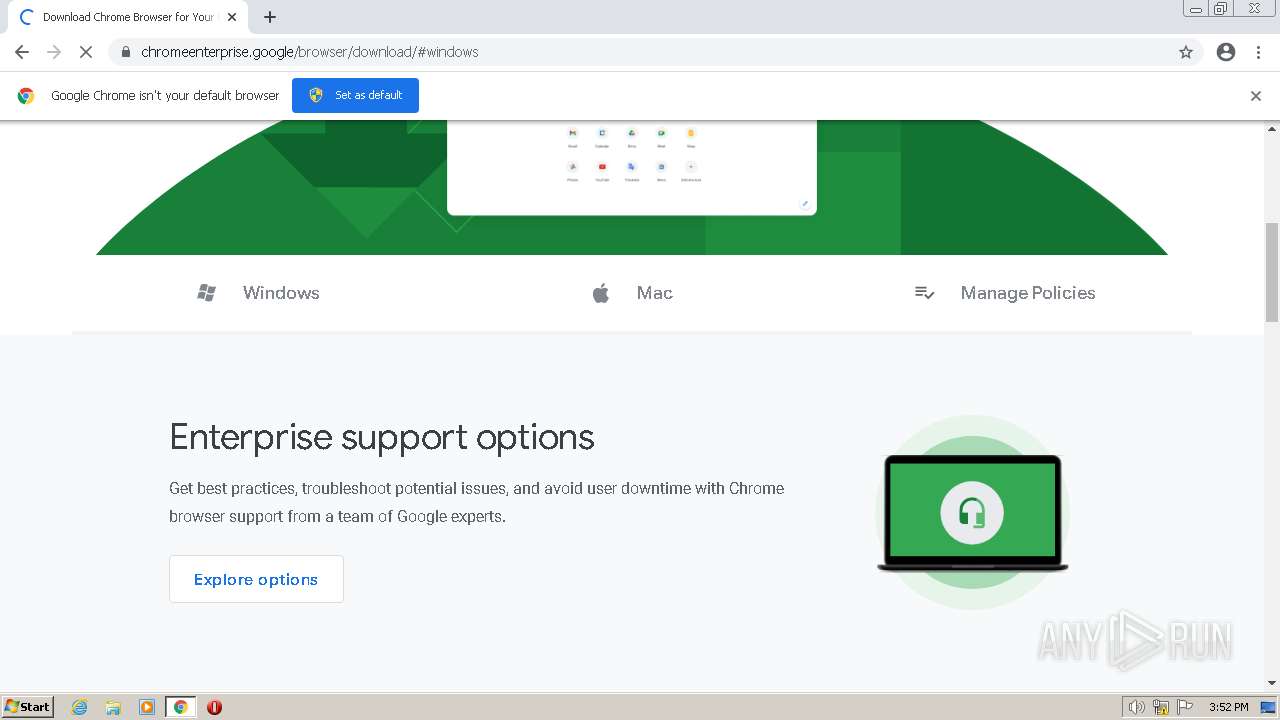Restore down the Chrome window
This screenshot has height=720, width=1280.
(x=1221, y=9)
